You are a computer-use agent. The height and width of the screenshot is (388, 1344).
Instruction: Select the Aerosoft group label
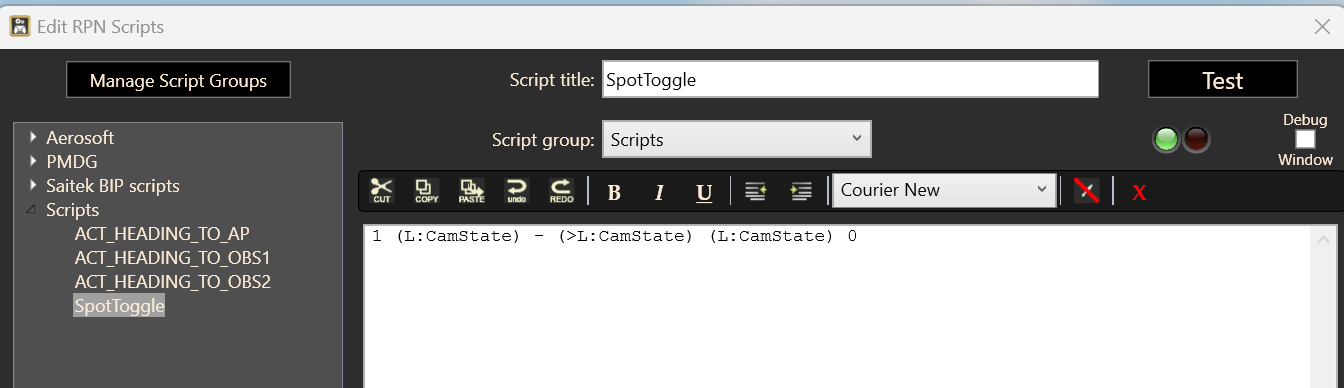click(x=80, y=138)
